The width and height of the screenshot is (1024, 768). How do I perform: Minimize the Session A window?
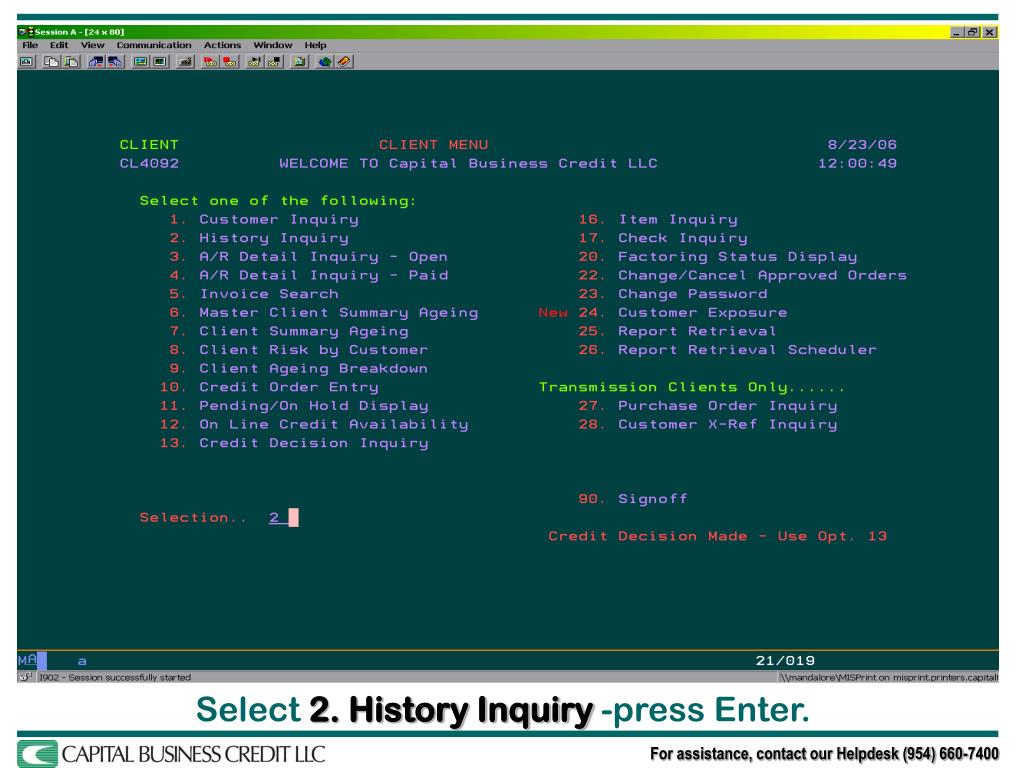coord(957,32)
